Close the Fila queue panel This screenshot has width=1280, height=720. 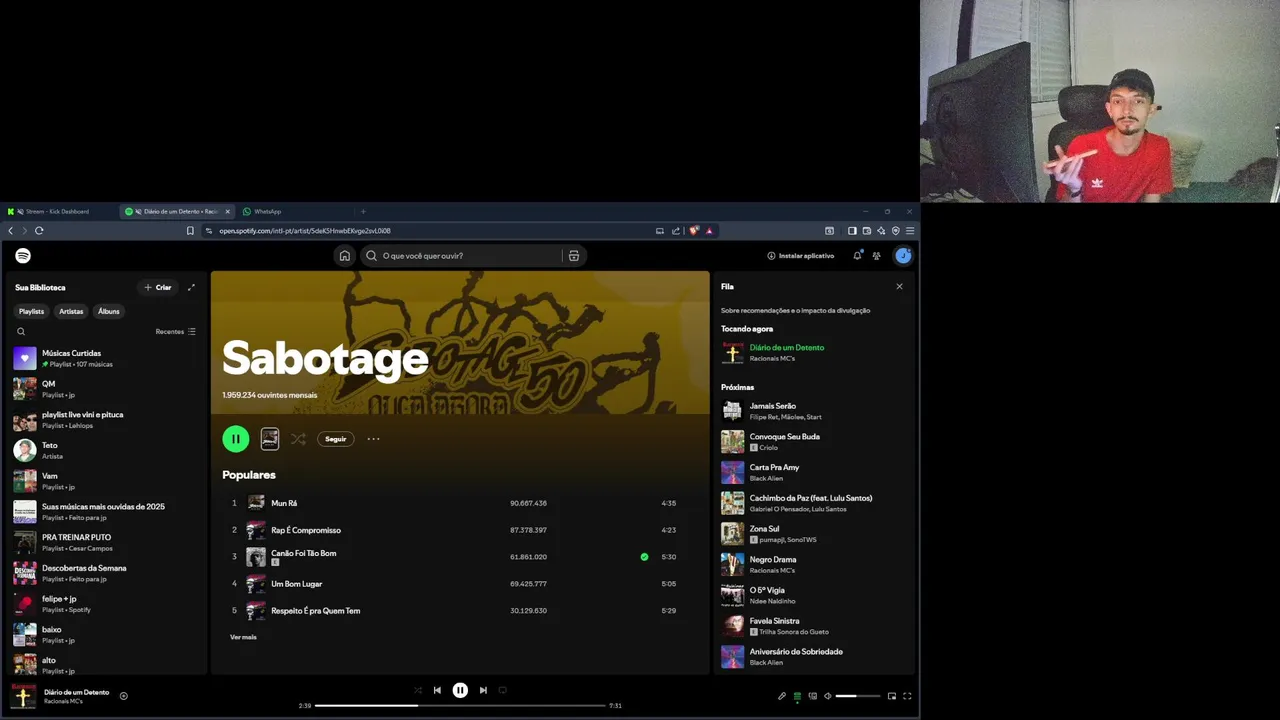tap(899, 287)
